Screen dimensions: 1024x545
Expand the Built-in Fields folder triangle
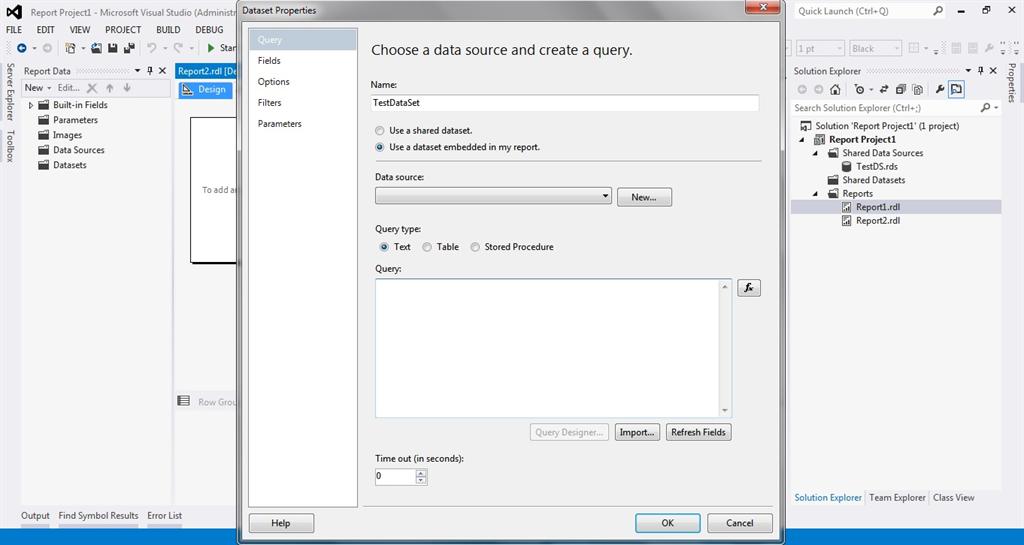[30, 105]
